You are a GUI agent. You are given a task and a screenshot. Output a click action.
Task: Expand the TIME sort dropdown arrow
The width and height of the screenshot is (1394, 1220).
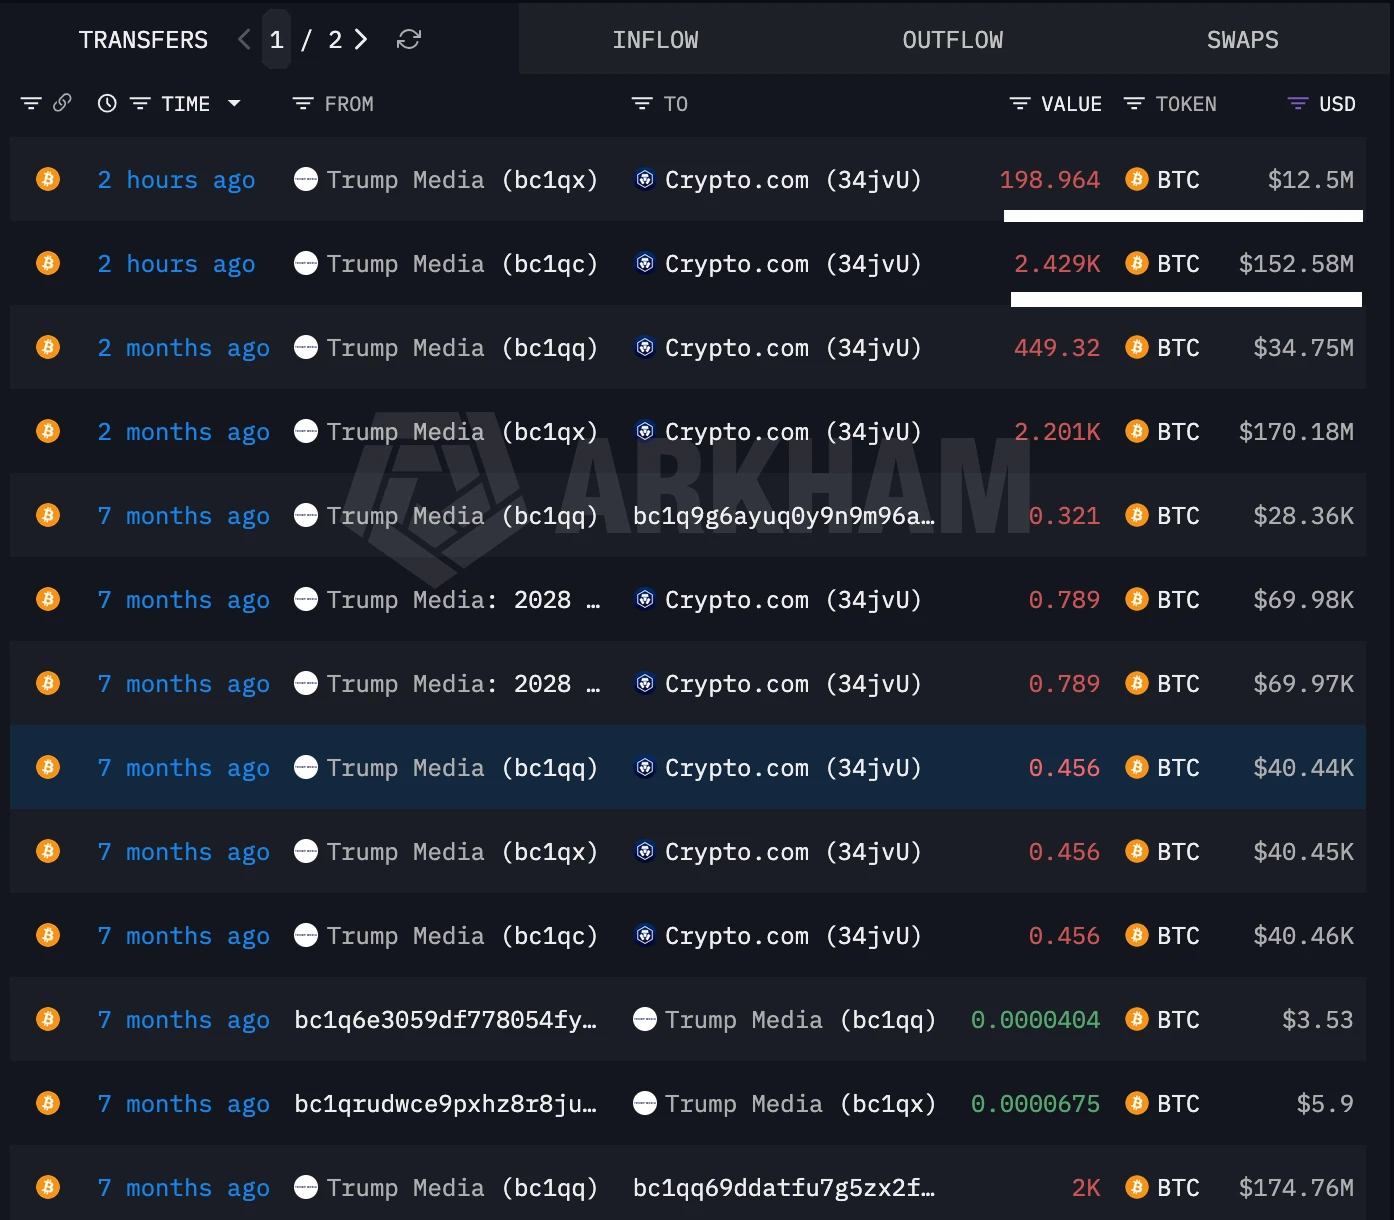pyautogui.click(x=234, y=103)
